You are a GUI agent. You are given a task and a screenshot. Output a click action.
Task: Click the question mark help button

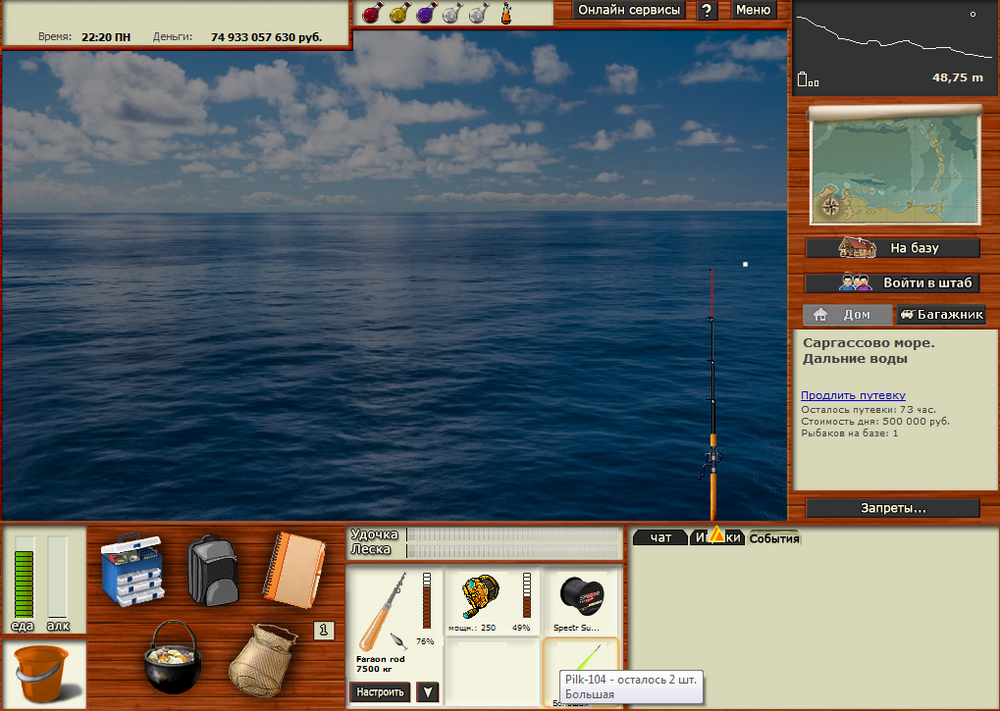(x=707, y=10)
